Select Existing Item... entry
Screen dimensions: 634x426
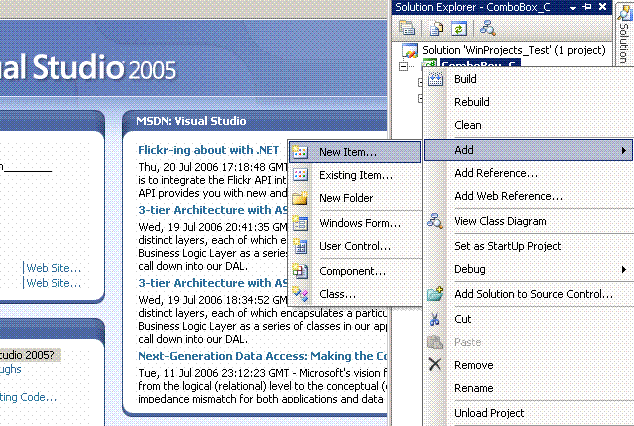click(355, 175)
